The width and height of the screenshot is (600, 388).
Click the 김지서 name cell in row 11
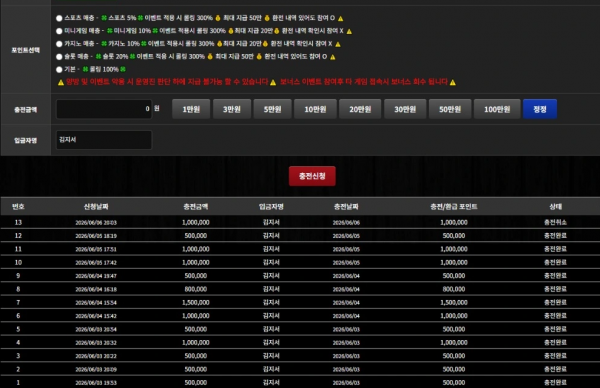pos(271,249)
